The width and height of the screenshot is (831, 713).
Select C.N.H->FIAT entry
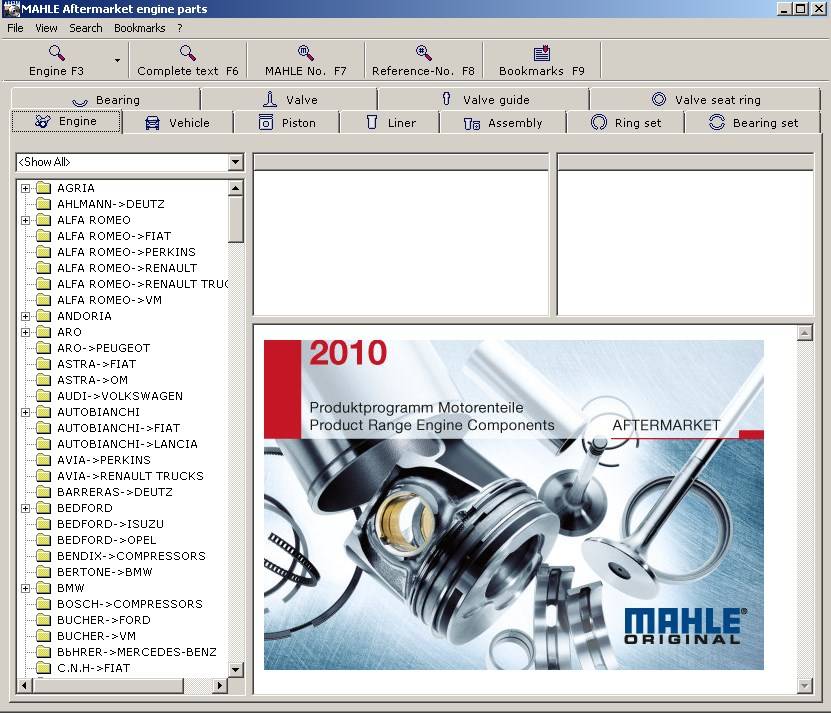(x=93, y=668)
